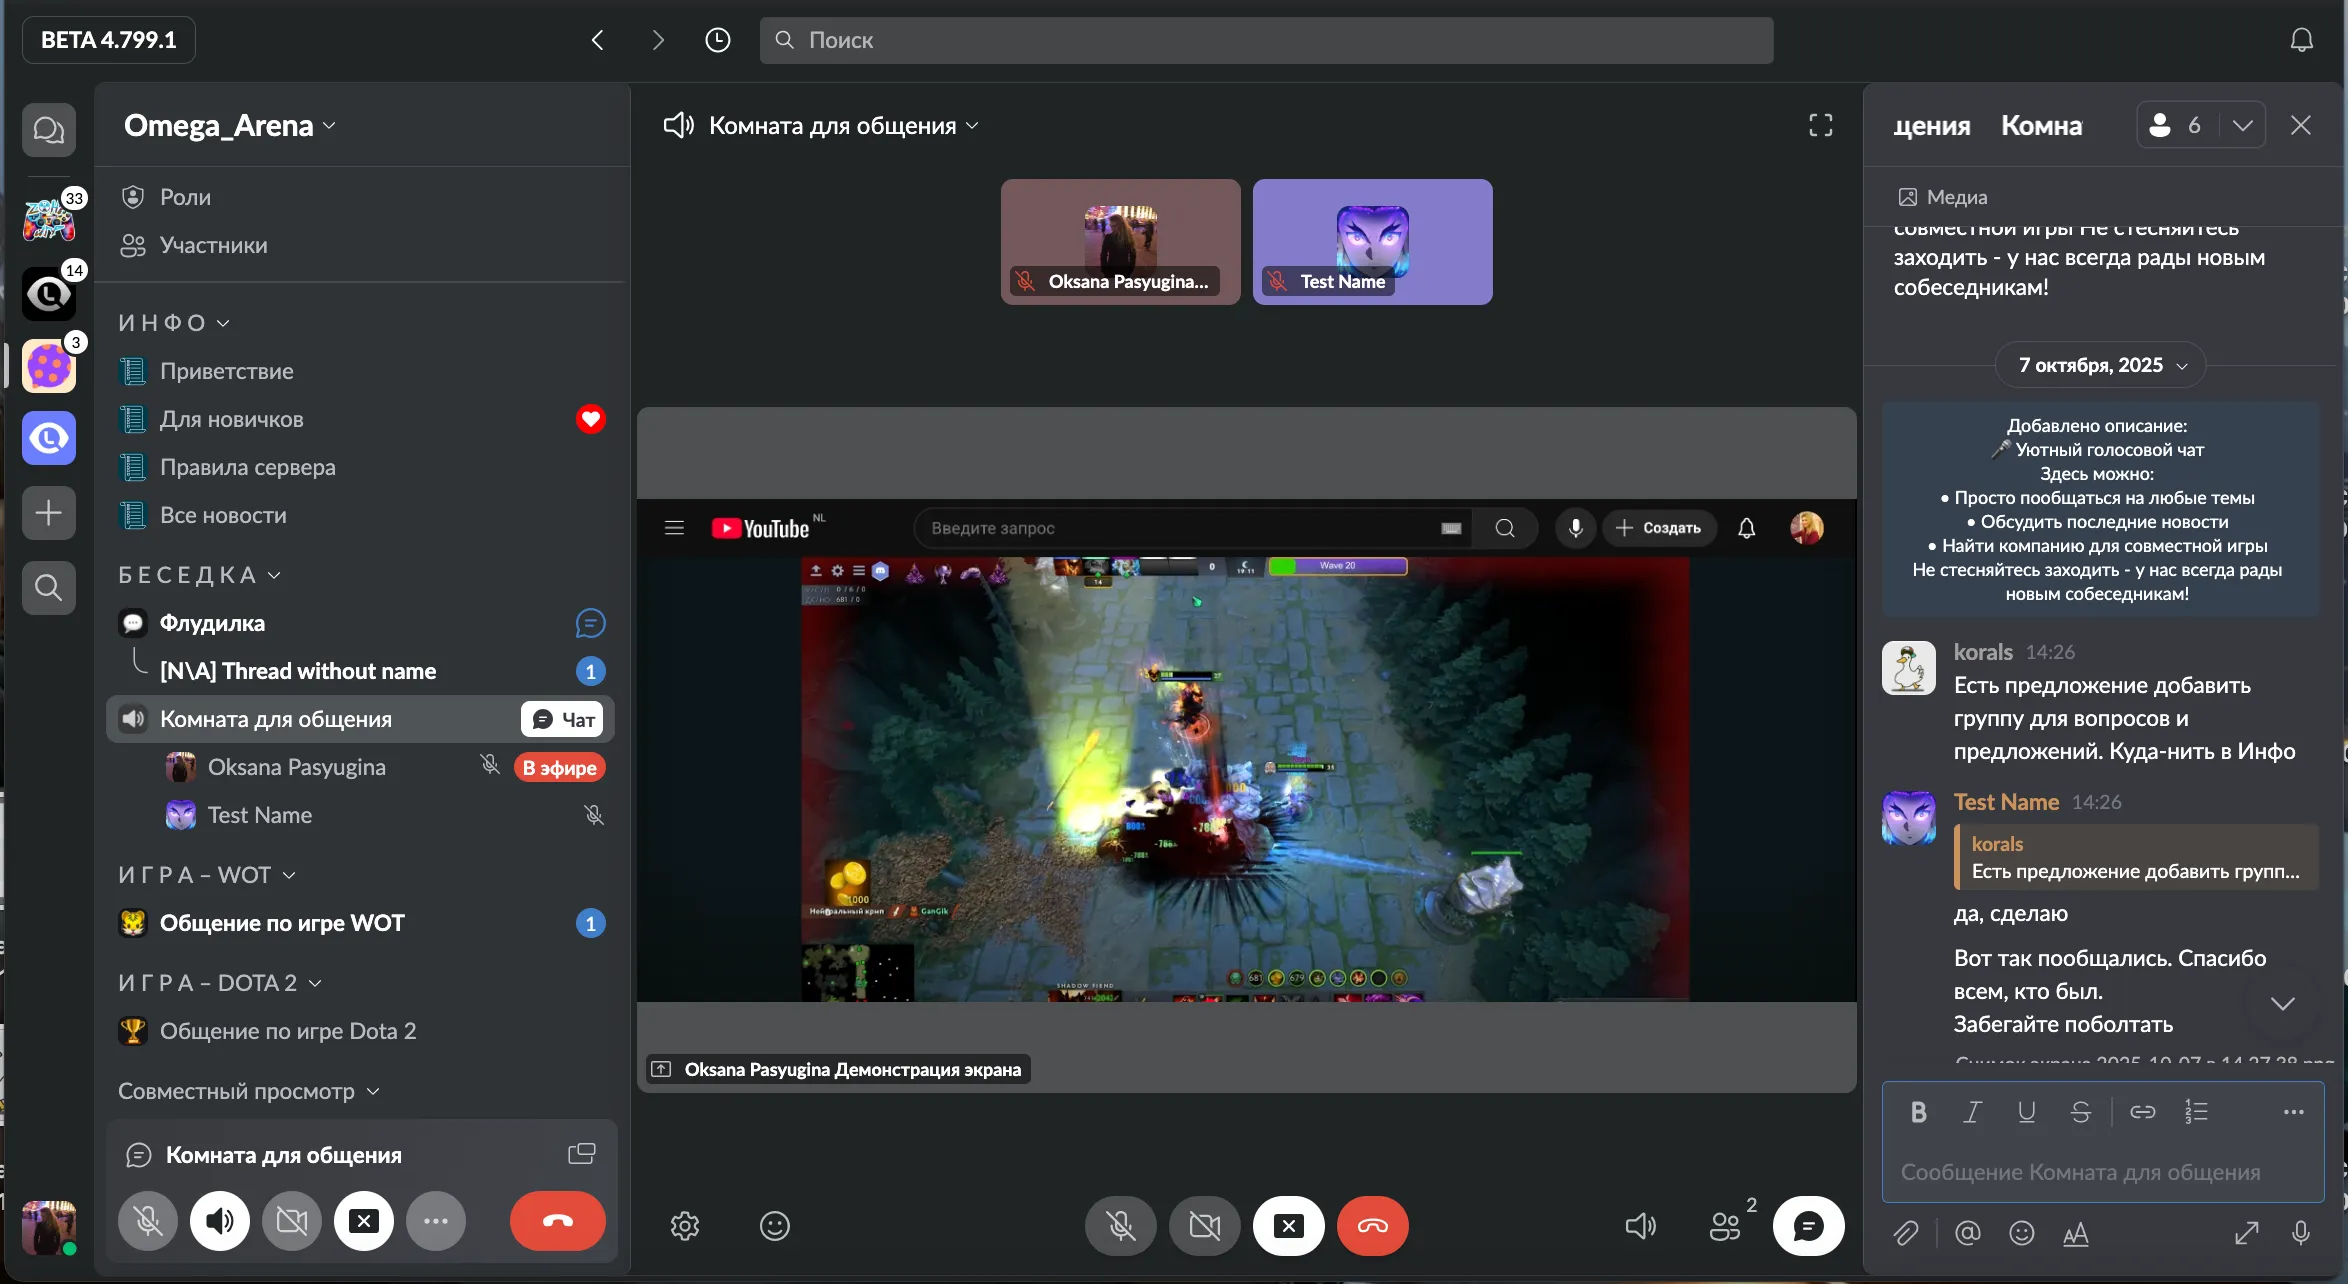2348x1284 pixels.
Task: Click the notifications bell at top right
Action: [x=2301, y=40]
